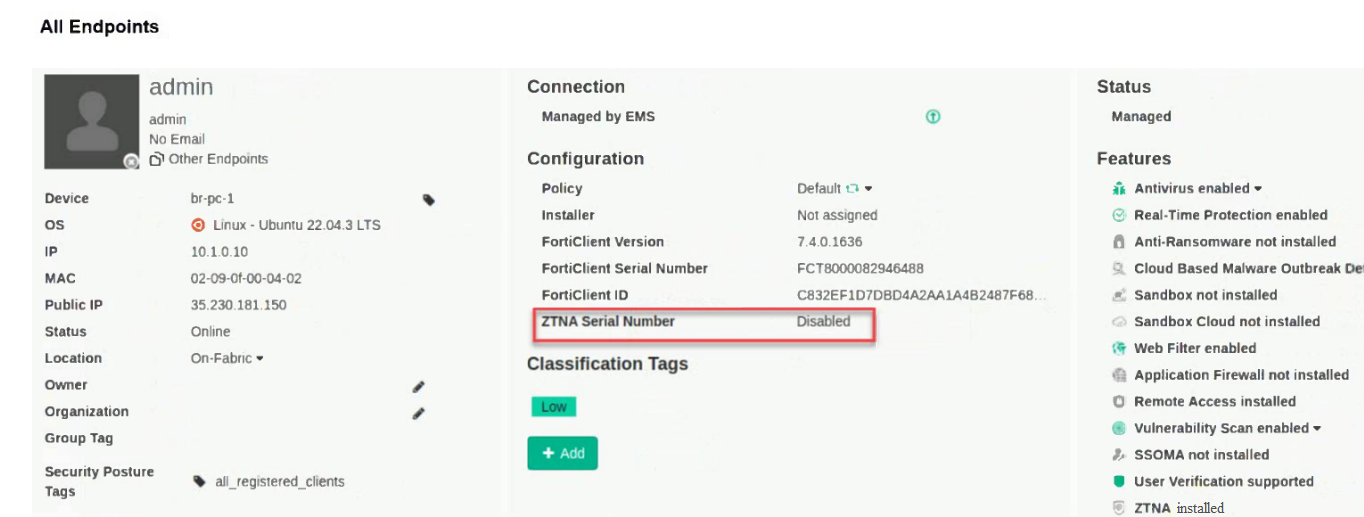1364x517 pixels.
Task: Click the Ubuntu OS logo icon
Action: click(198, 225)
